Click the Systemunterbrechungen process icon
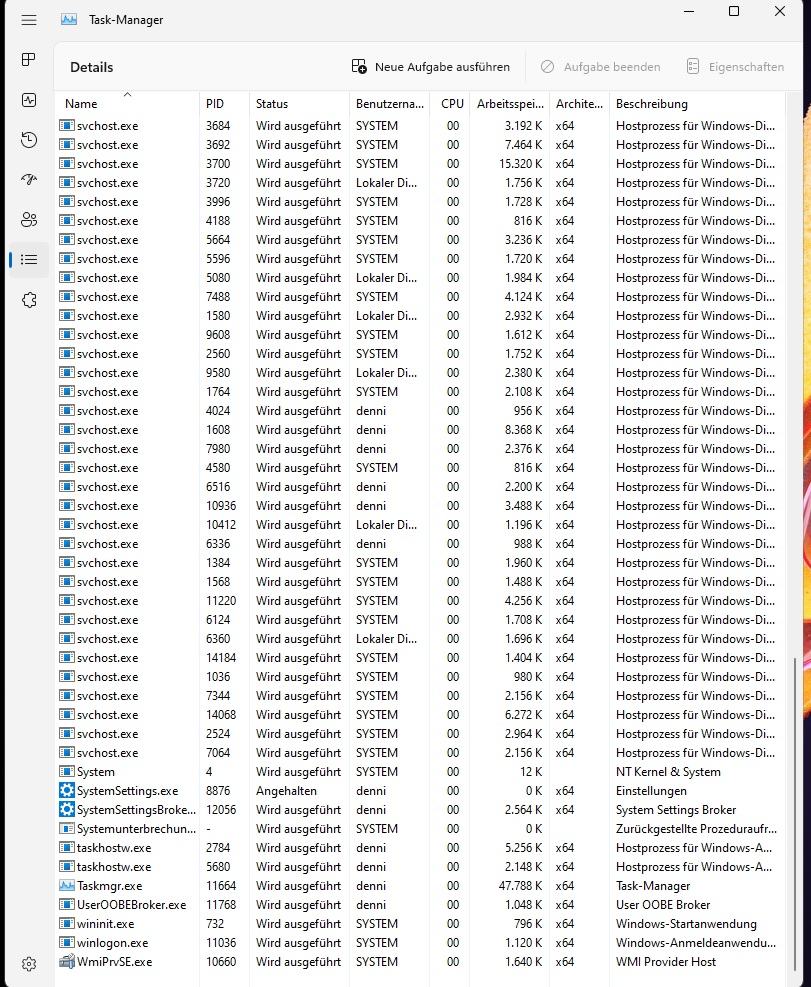811x987 pixels. [67, 828]
